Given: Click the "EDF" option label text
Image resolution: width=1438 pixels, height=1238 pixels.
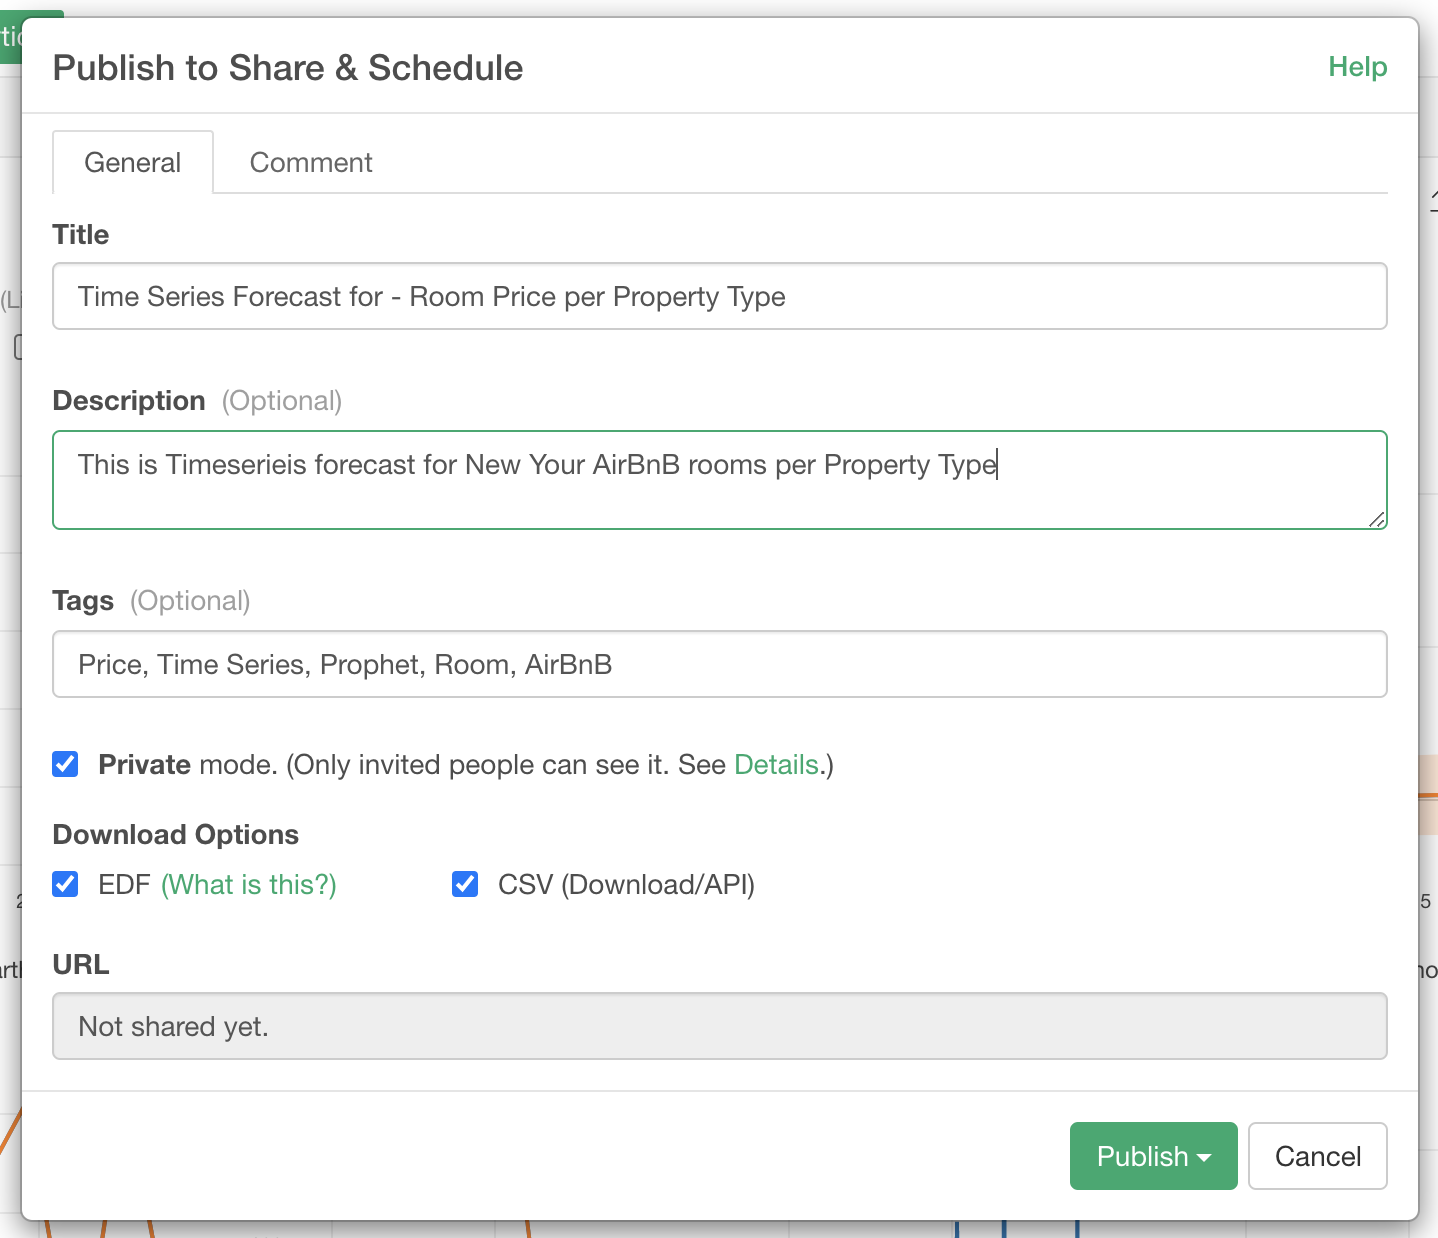Looking at the screenshot, I should click(124, 885).
